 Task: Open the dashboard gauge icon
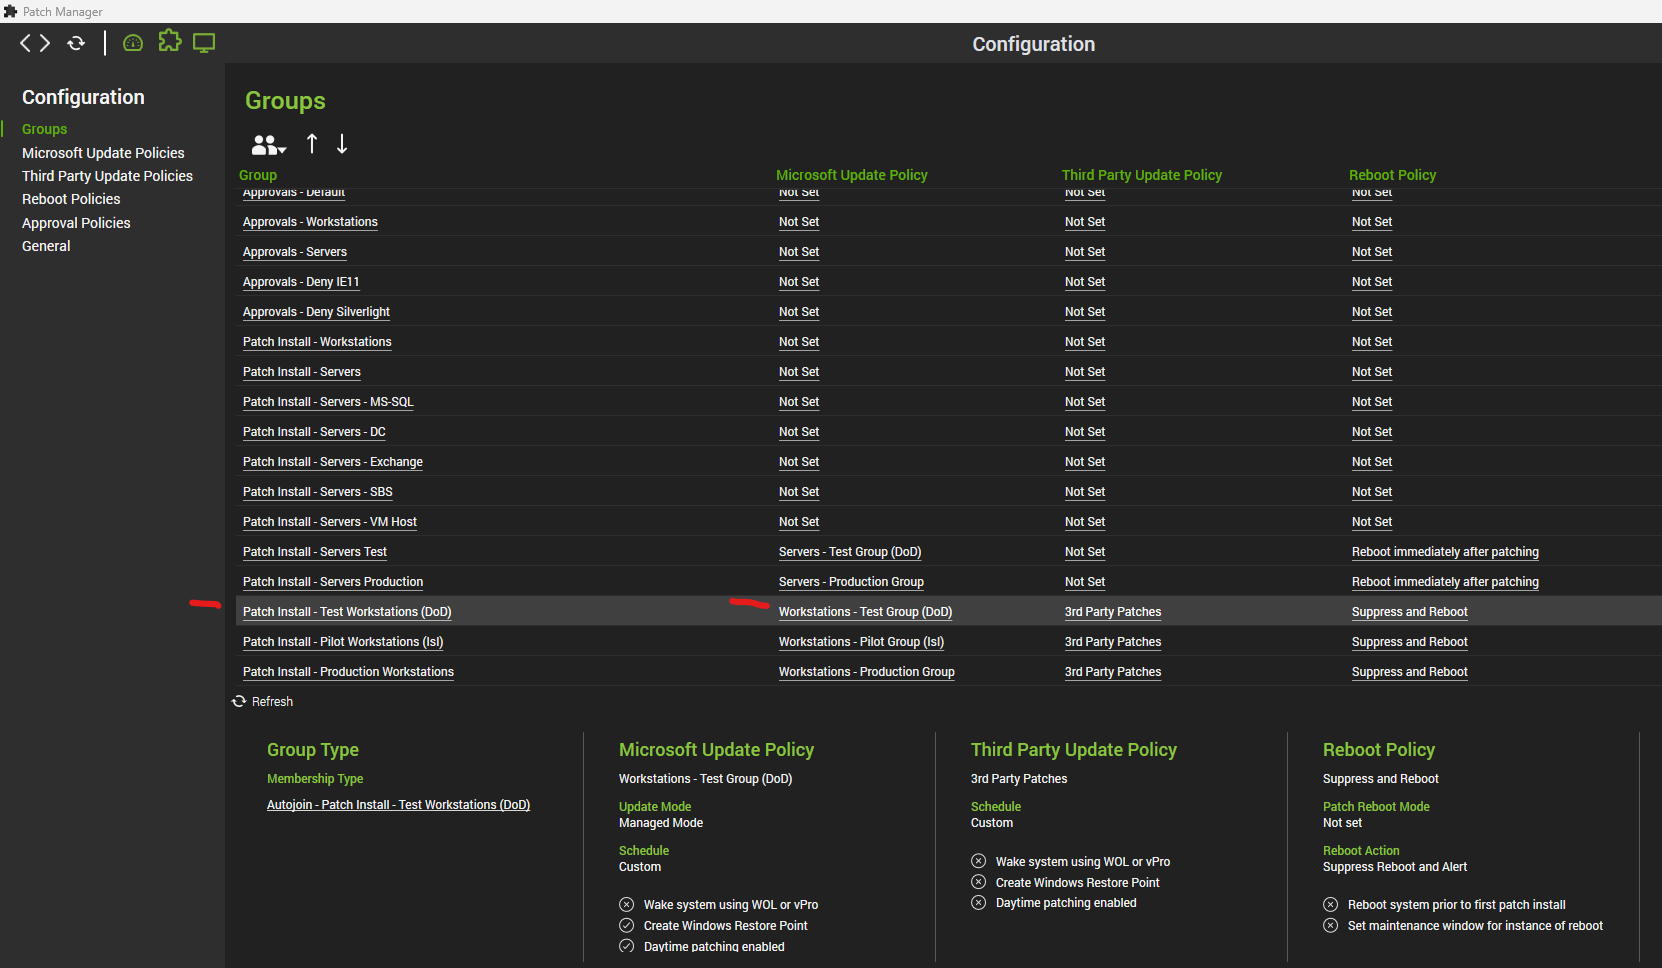point(133,43)
